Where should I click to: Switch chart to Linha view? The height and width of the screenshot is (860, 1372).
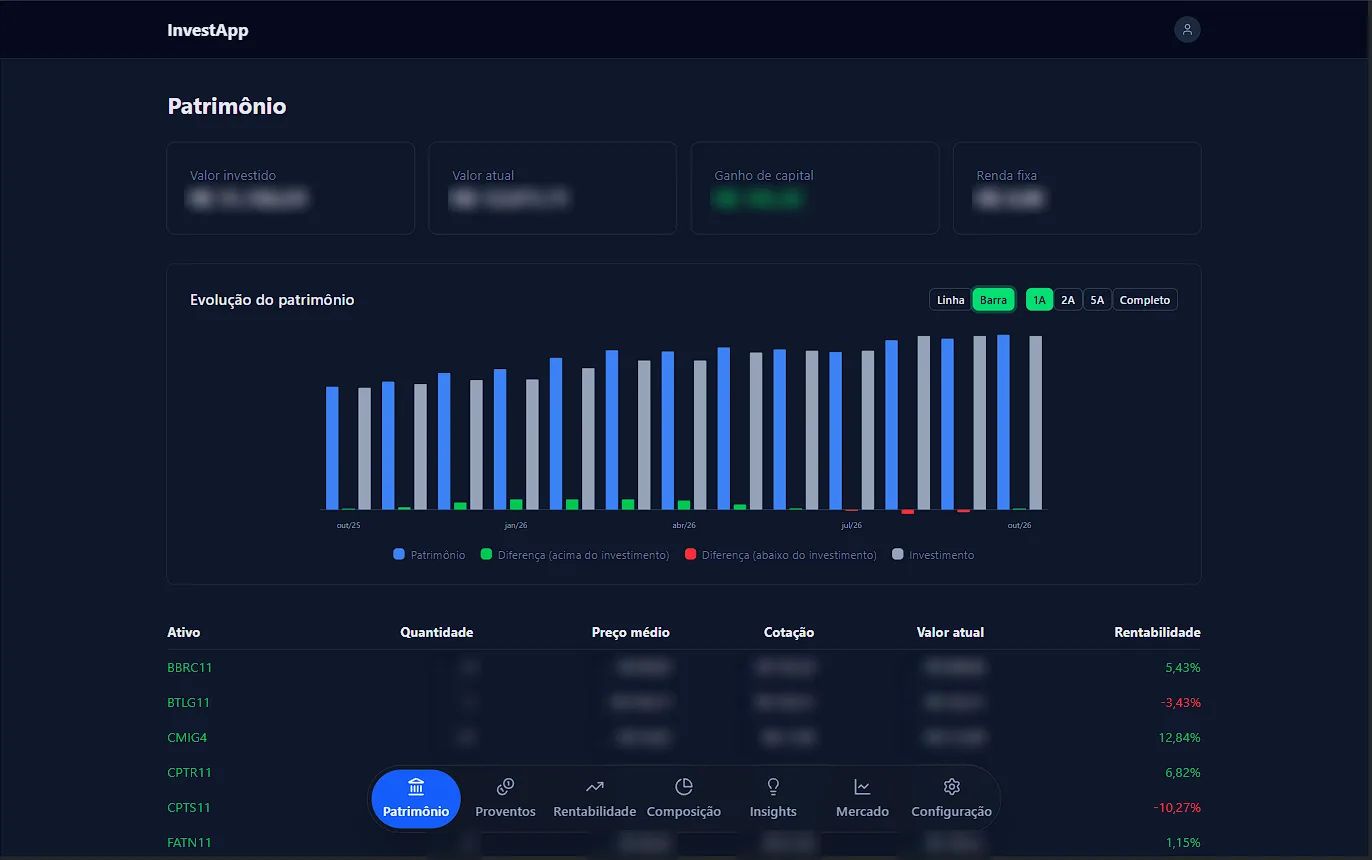951,300
